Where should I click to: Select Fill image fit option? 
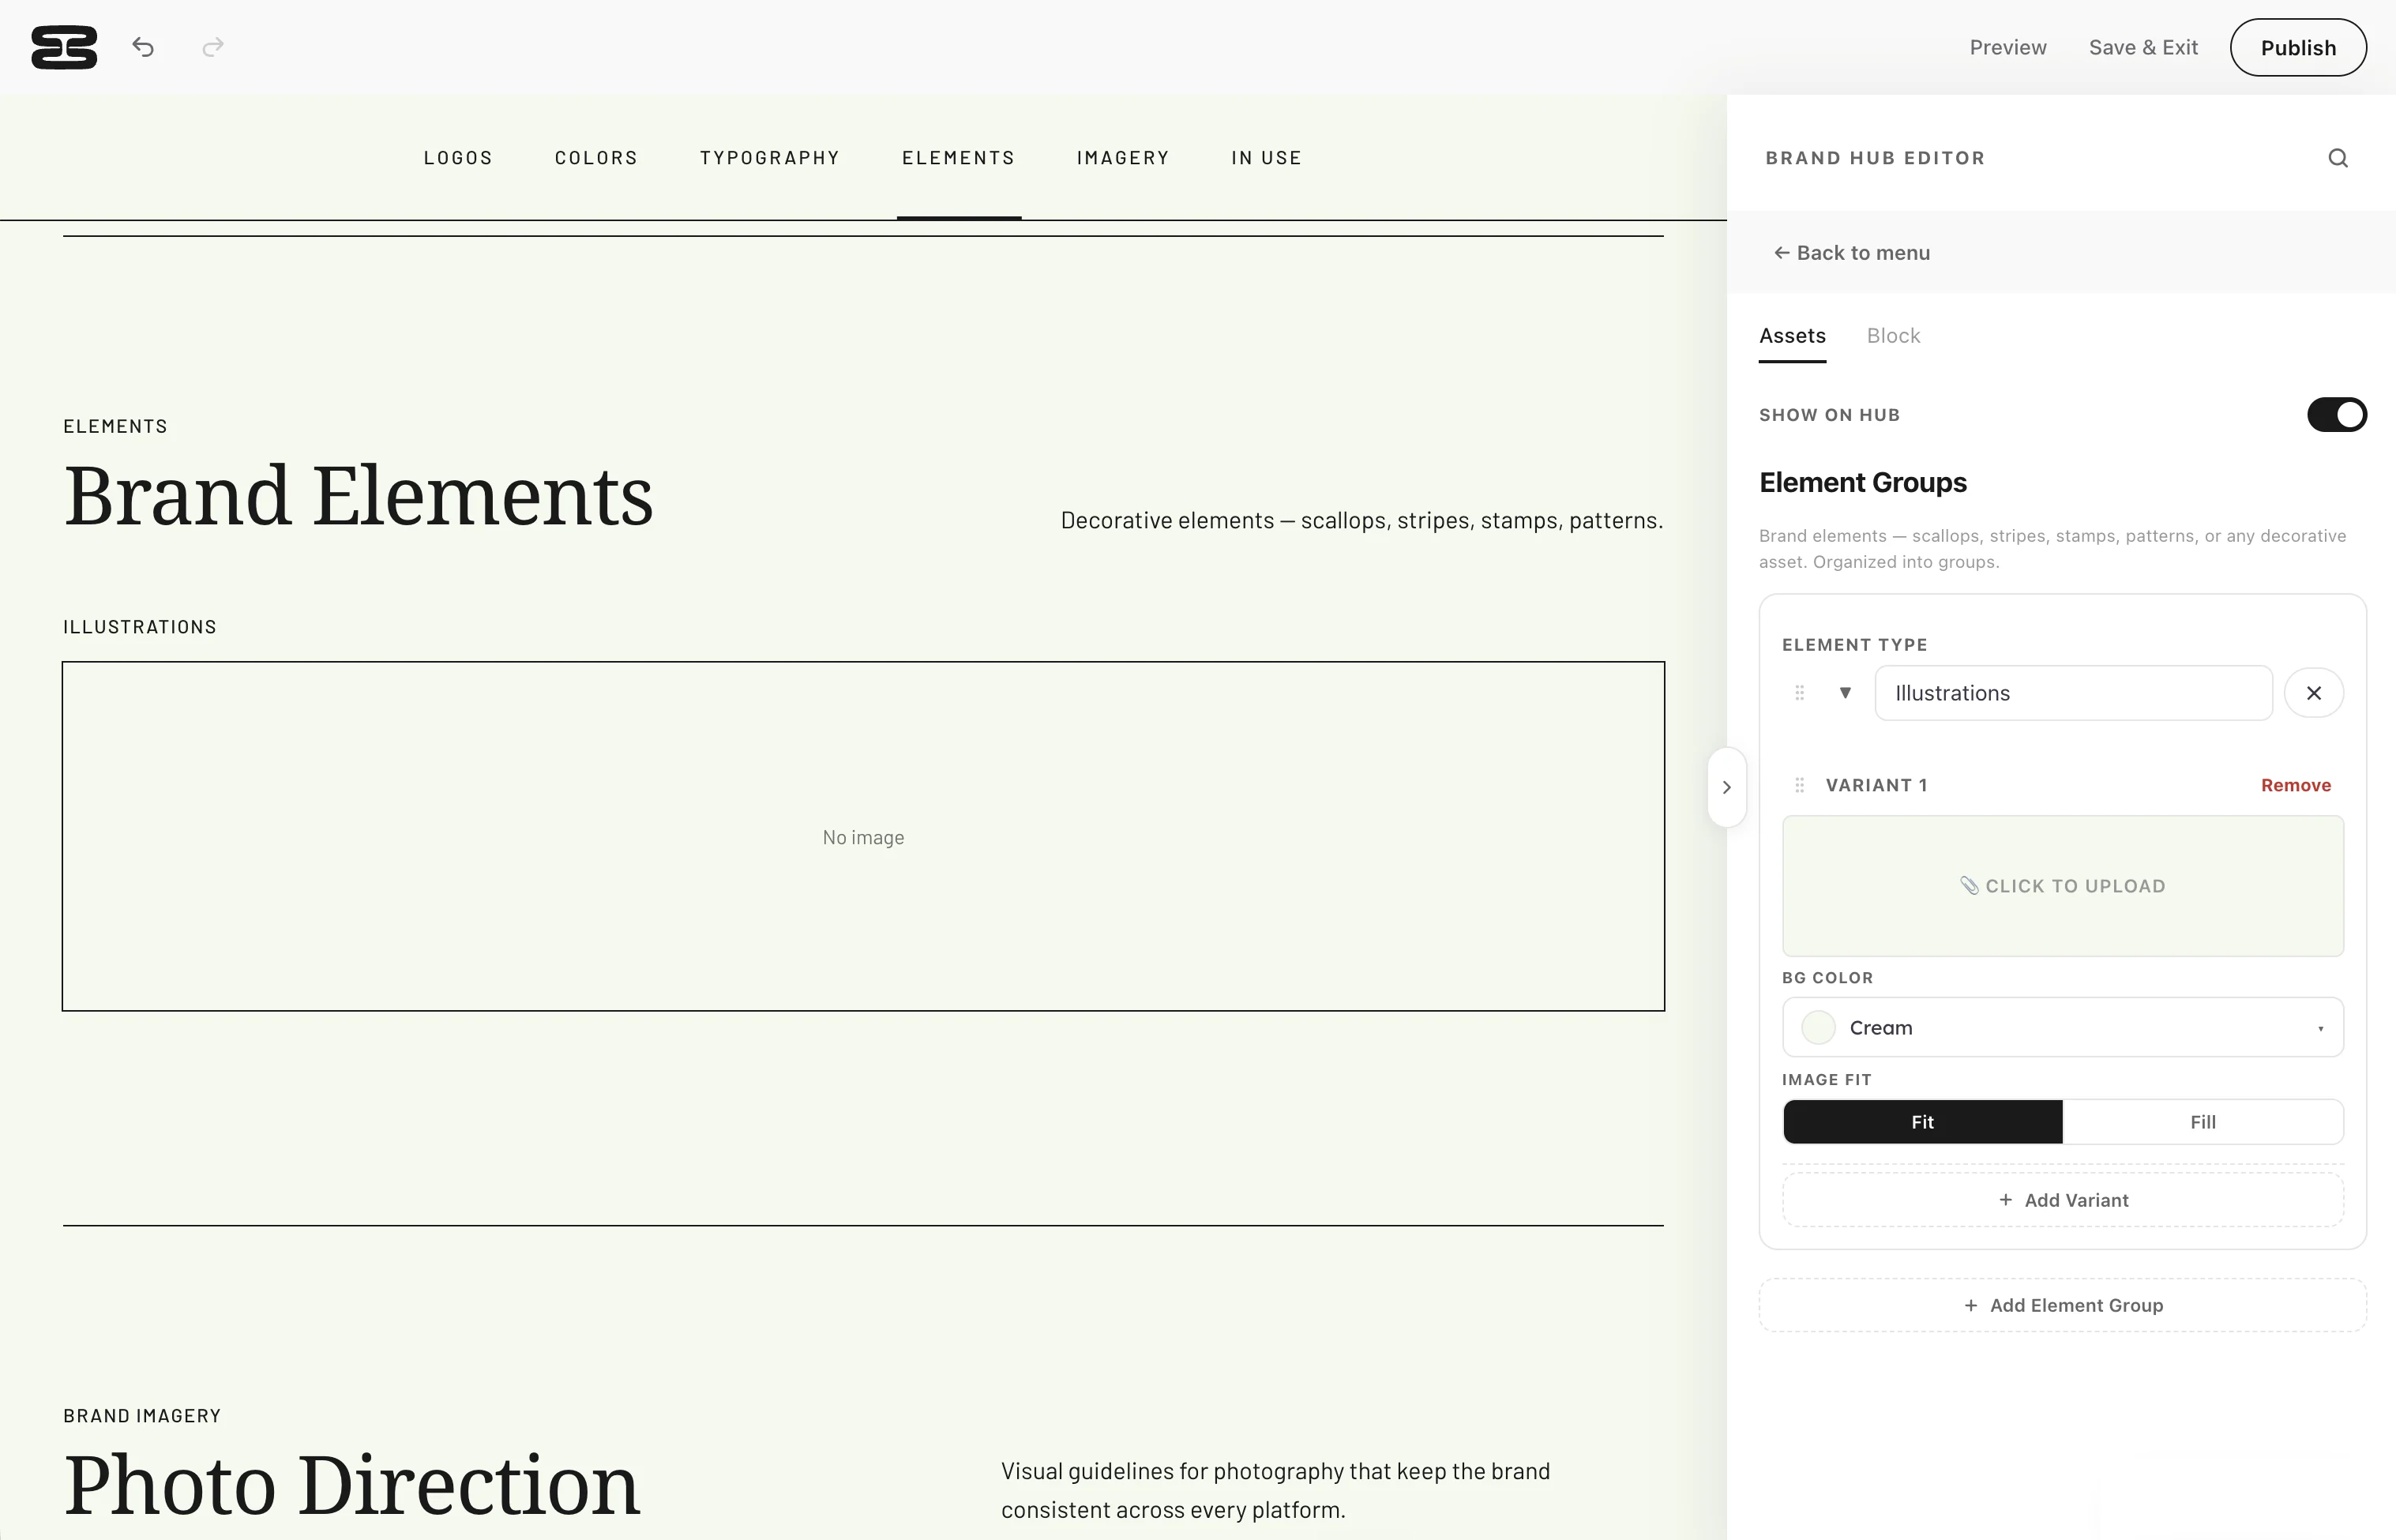click(x=2202, y=1122)
